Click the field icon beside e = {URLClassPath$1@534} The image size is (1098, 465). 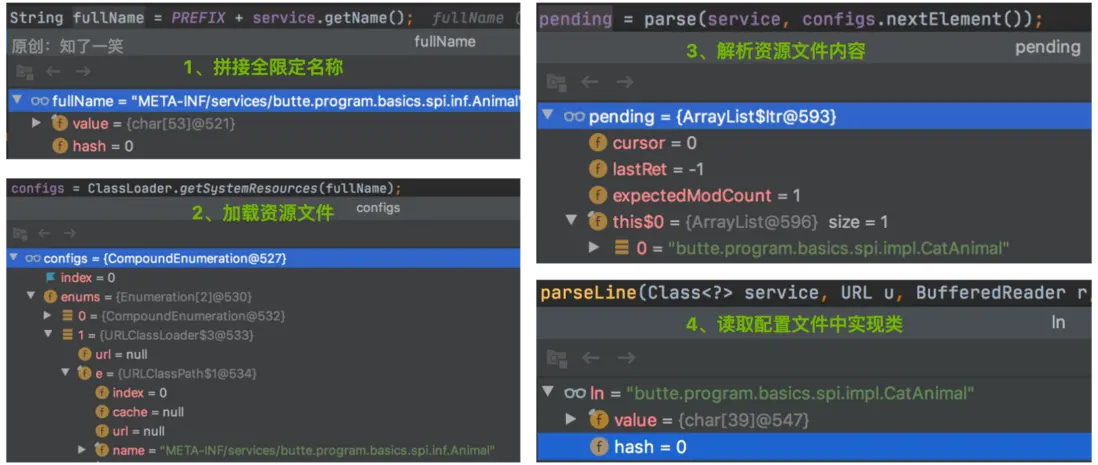85,373
